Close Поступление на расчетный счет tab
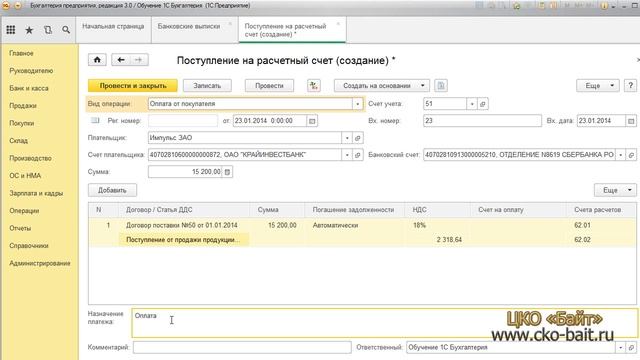Image resolution: width=640 pixels, height=360 pixels. point(338,24)
